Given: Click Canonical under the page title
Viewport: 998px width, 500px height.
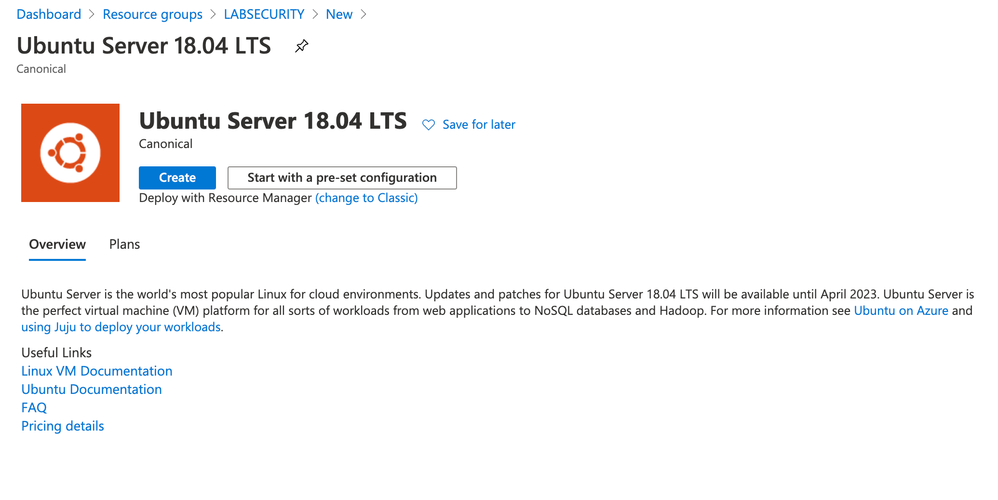Looking at the screenshot, I should coord(41,69).
